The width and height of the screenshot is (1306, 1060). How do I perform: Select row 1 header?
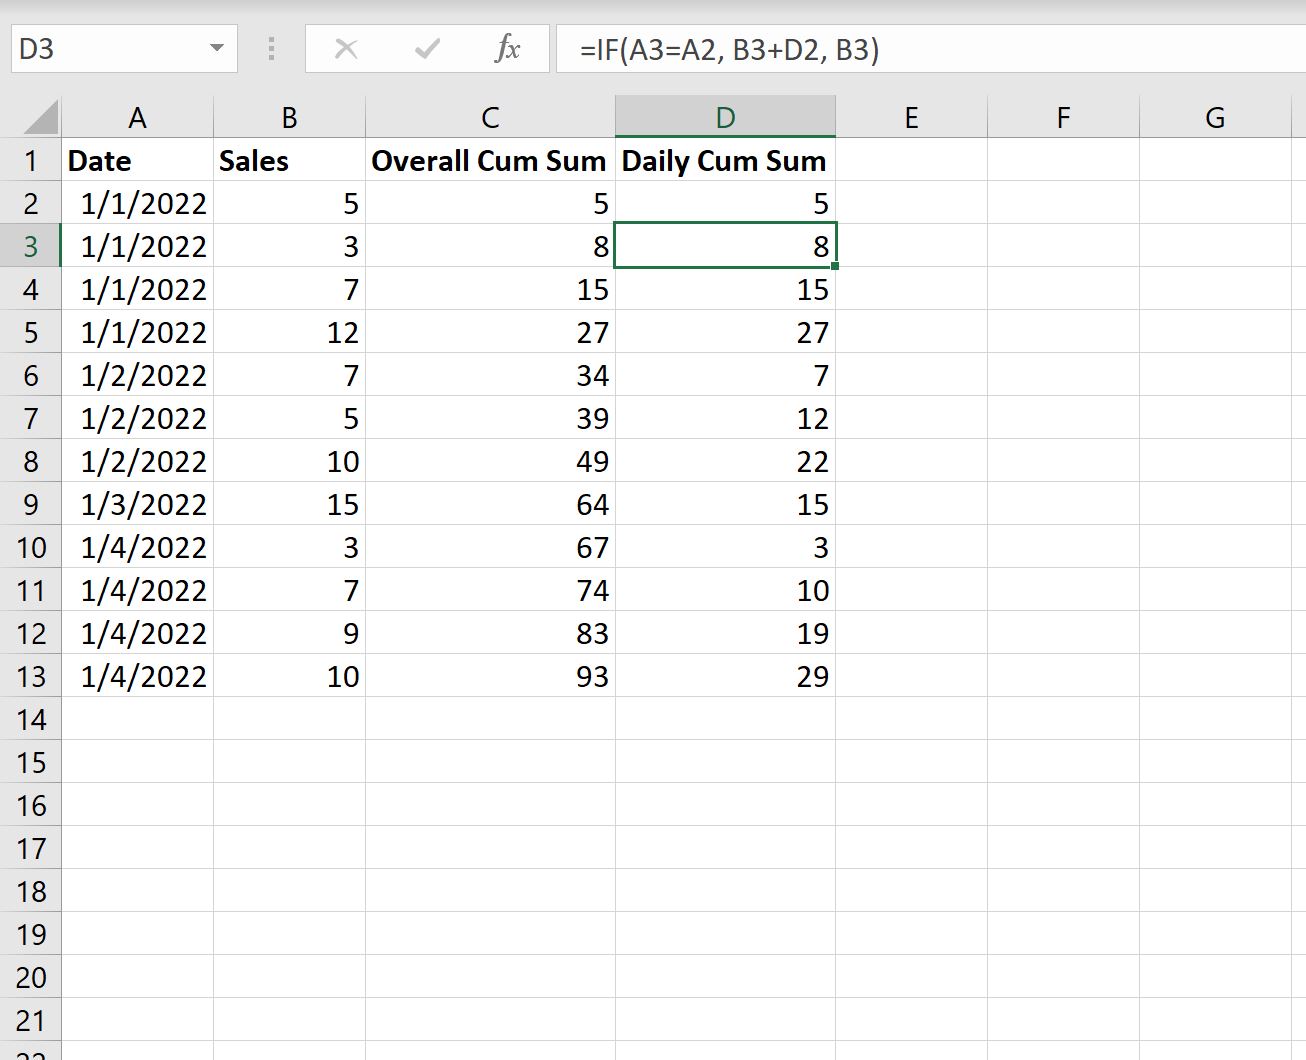(31, 161)
